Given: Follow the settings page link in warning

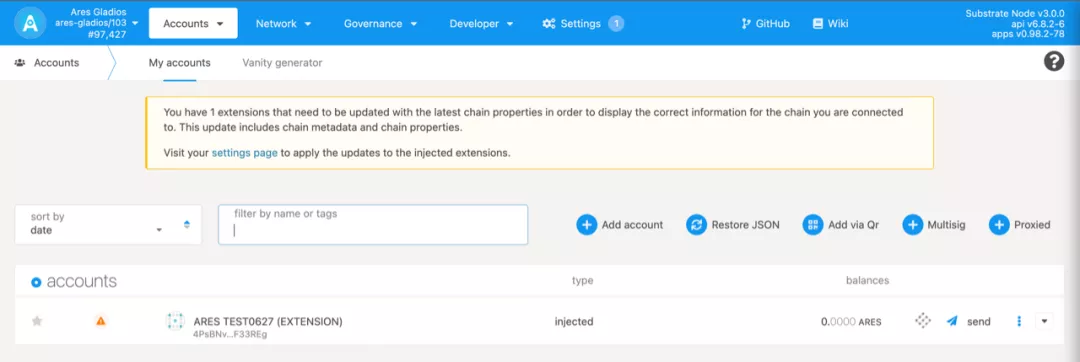Looking at the screenshot, I should [245, 153].
